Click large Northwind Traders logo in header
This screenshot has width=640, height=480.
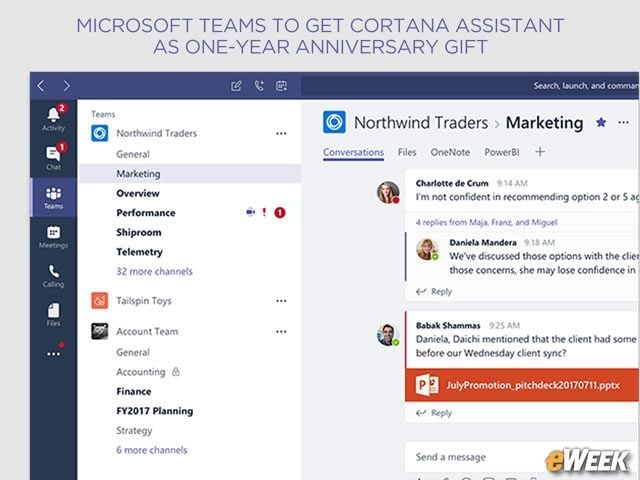click(x=334, y=122)
